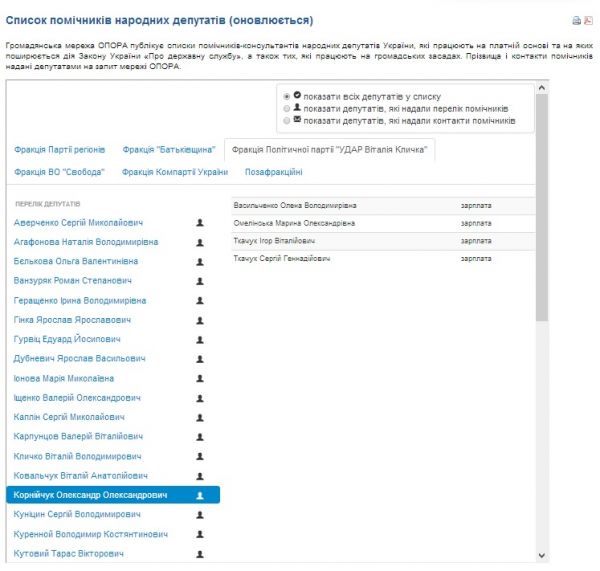The width and height of the screenshot is (600, 571).
Task: Click scrollbar up arrow of the list frame
Action: coord(542,88)
